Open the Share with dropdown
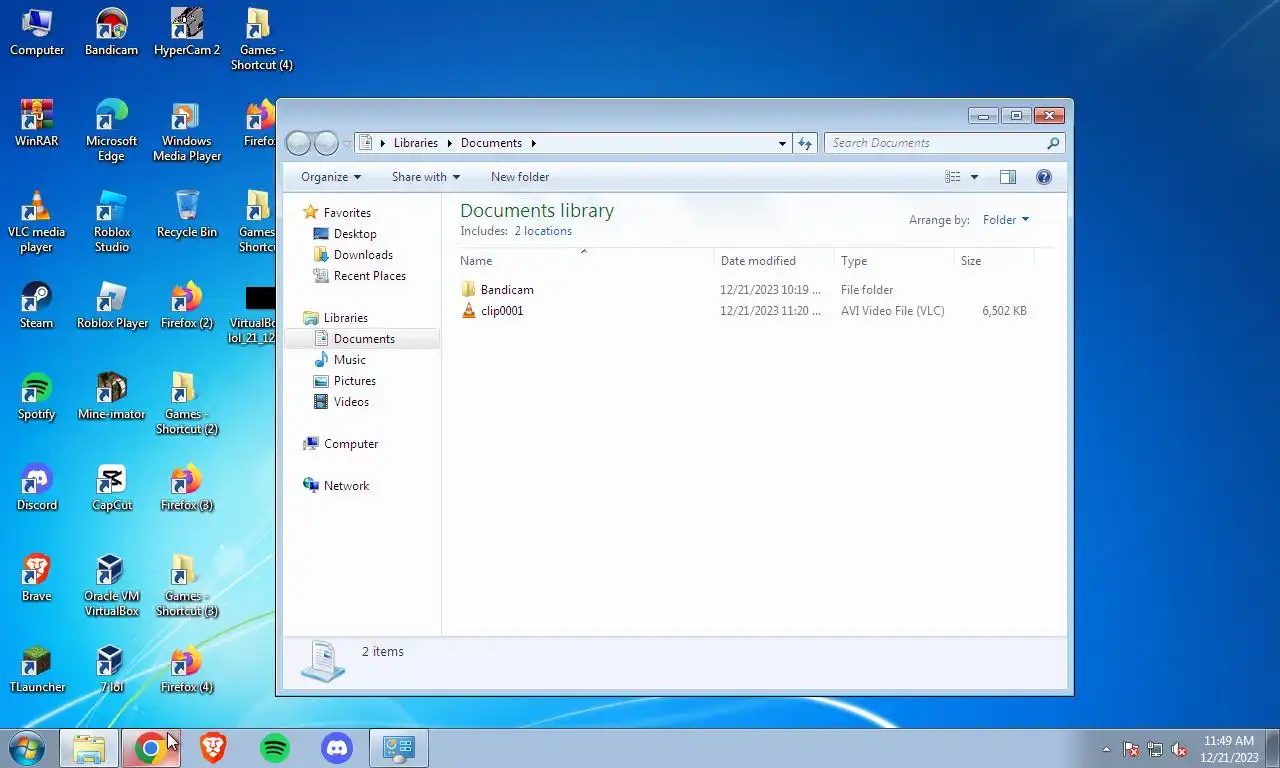 (x=426, y=177)
